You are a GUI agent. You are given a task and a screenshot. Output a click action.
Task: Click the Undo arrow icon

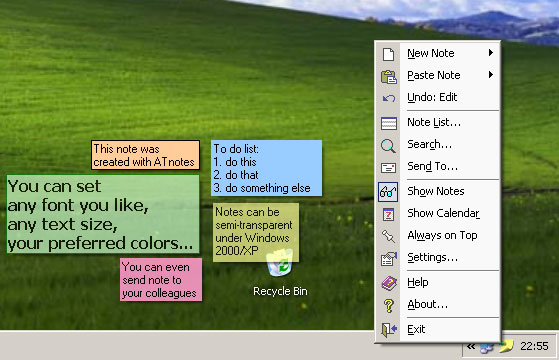[389, 98]
